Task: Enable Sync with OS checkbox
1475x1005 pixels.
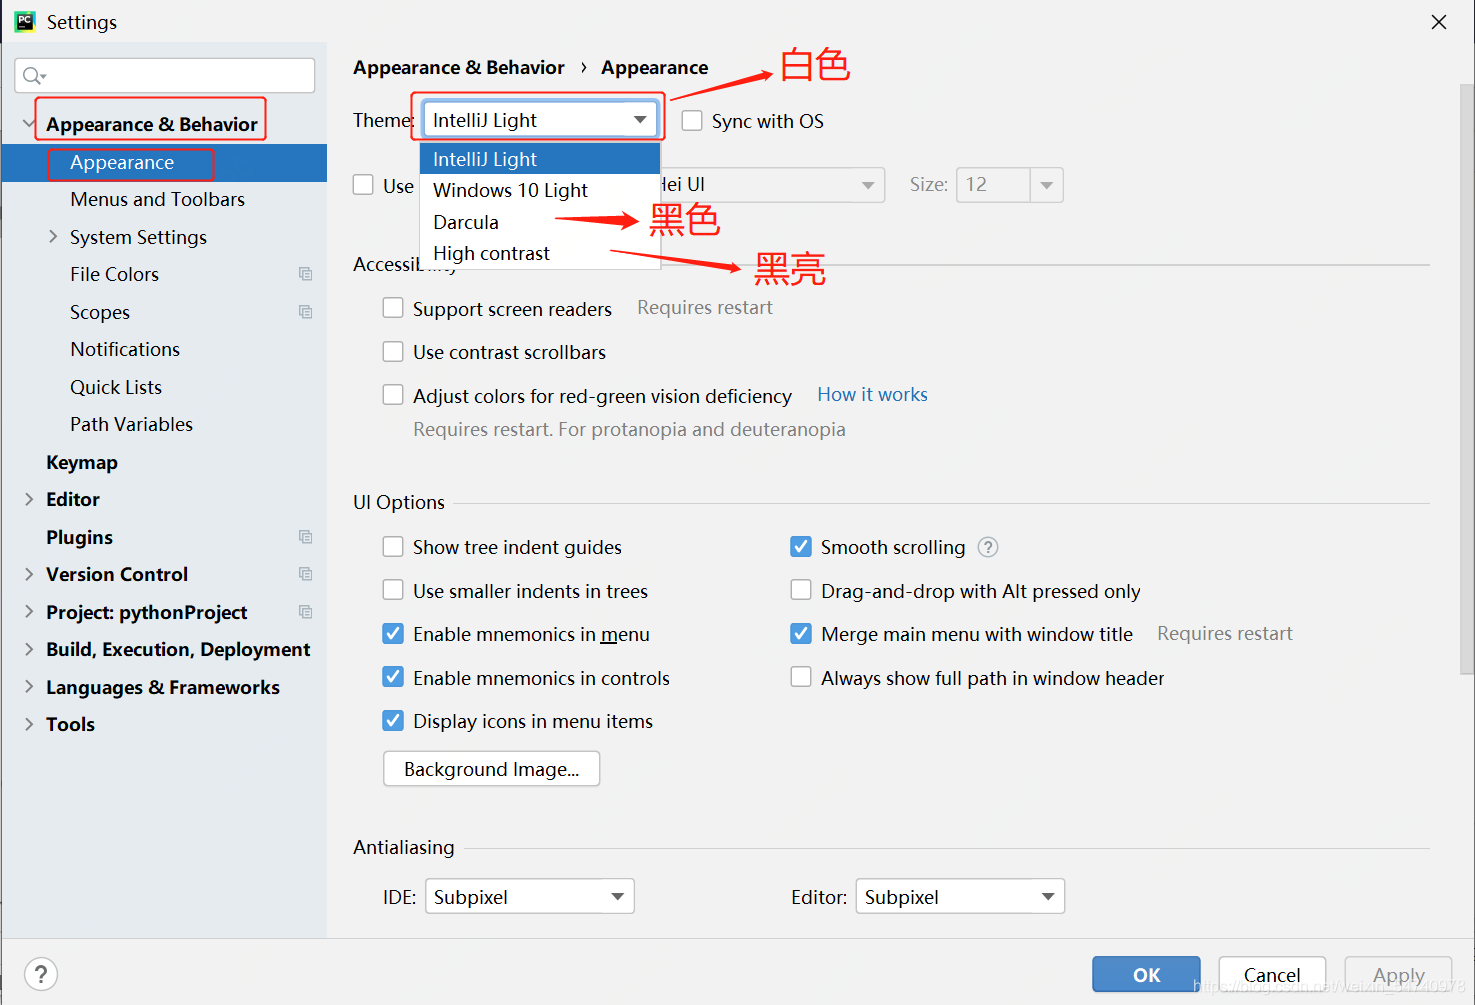Action: [x=692, y=121]
